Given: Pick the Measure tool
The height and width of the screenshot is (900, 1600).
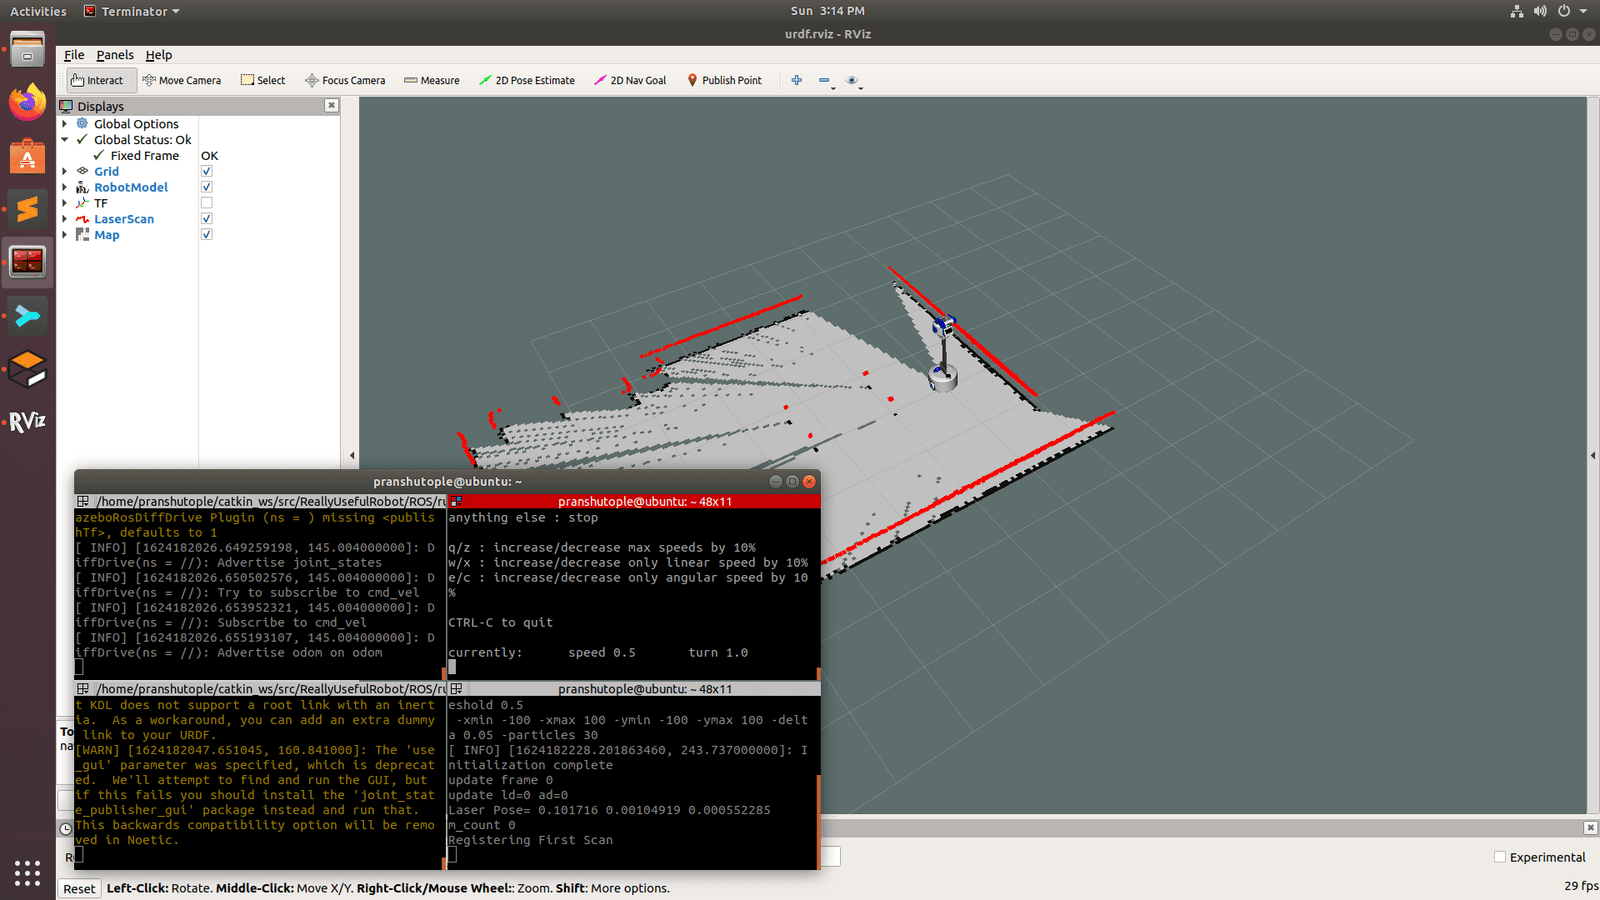Looking at the screenshot, I should coord(432,80).
